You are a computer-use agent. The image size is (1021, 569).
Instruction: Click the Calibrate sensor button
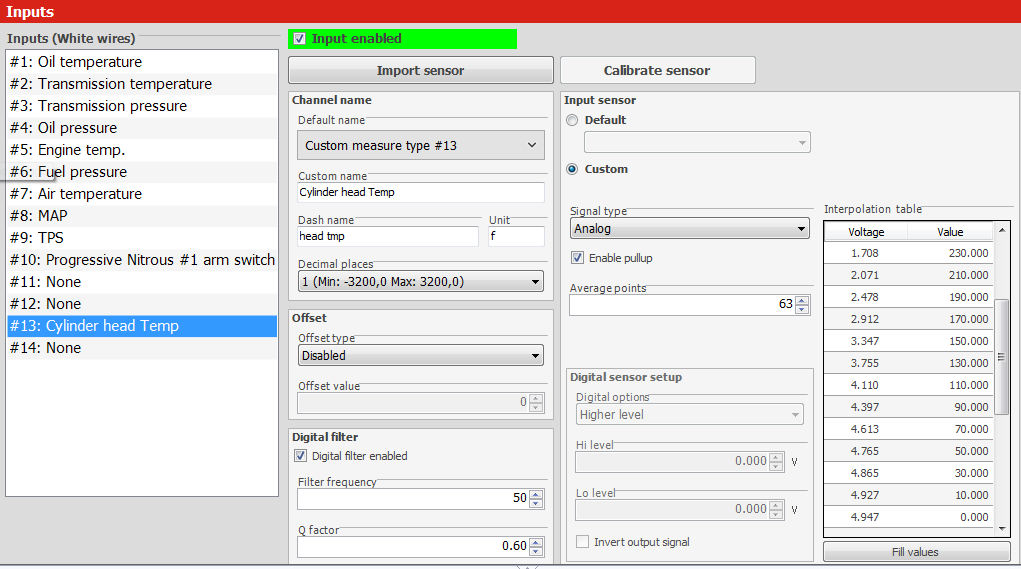[x=657, y=71]
